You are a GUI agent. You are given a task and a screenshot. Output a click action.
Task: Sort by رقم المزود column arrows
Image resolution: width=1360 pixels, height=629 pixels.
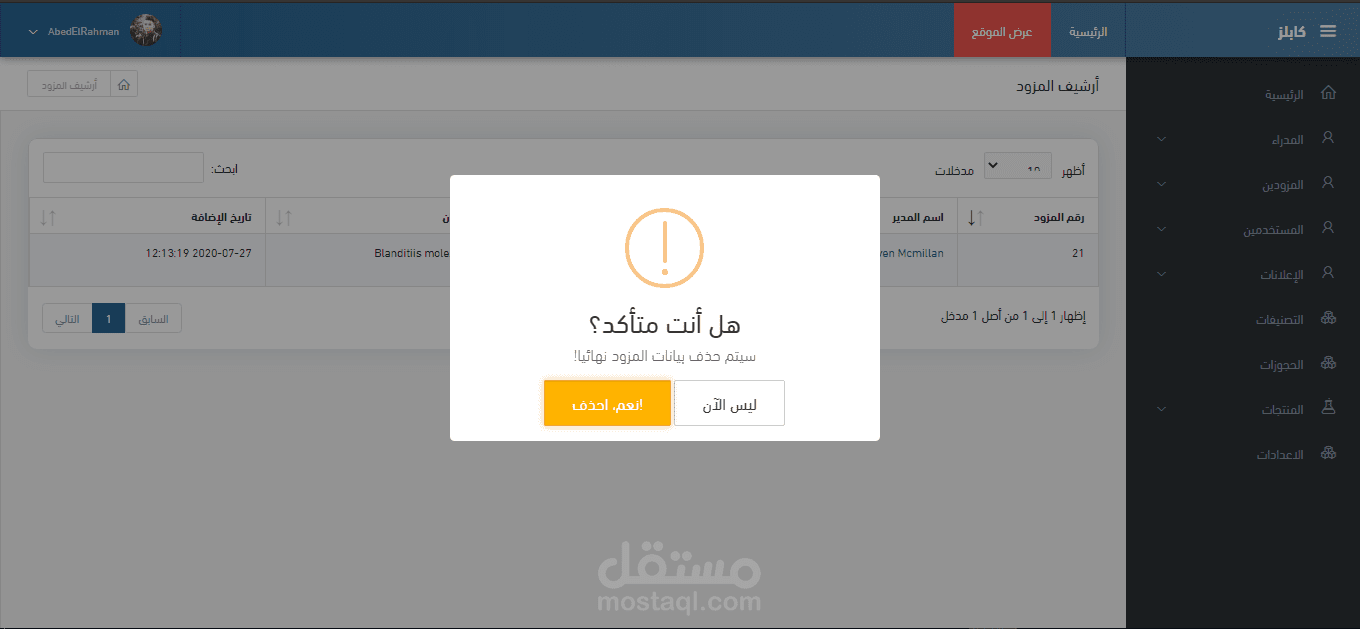coord(976,216)
